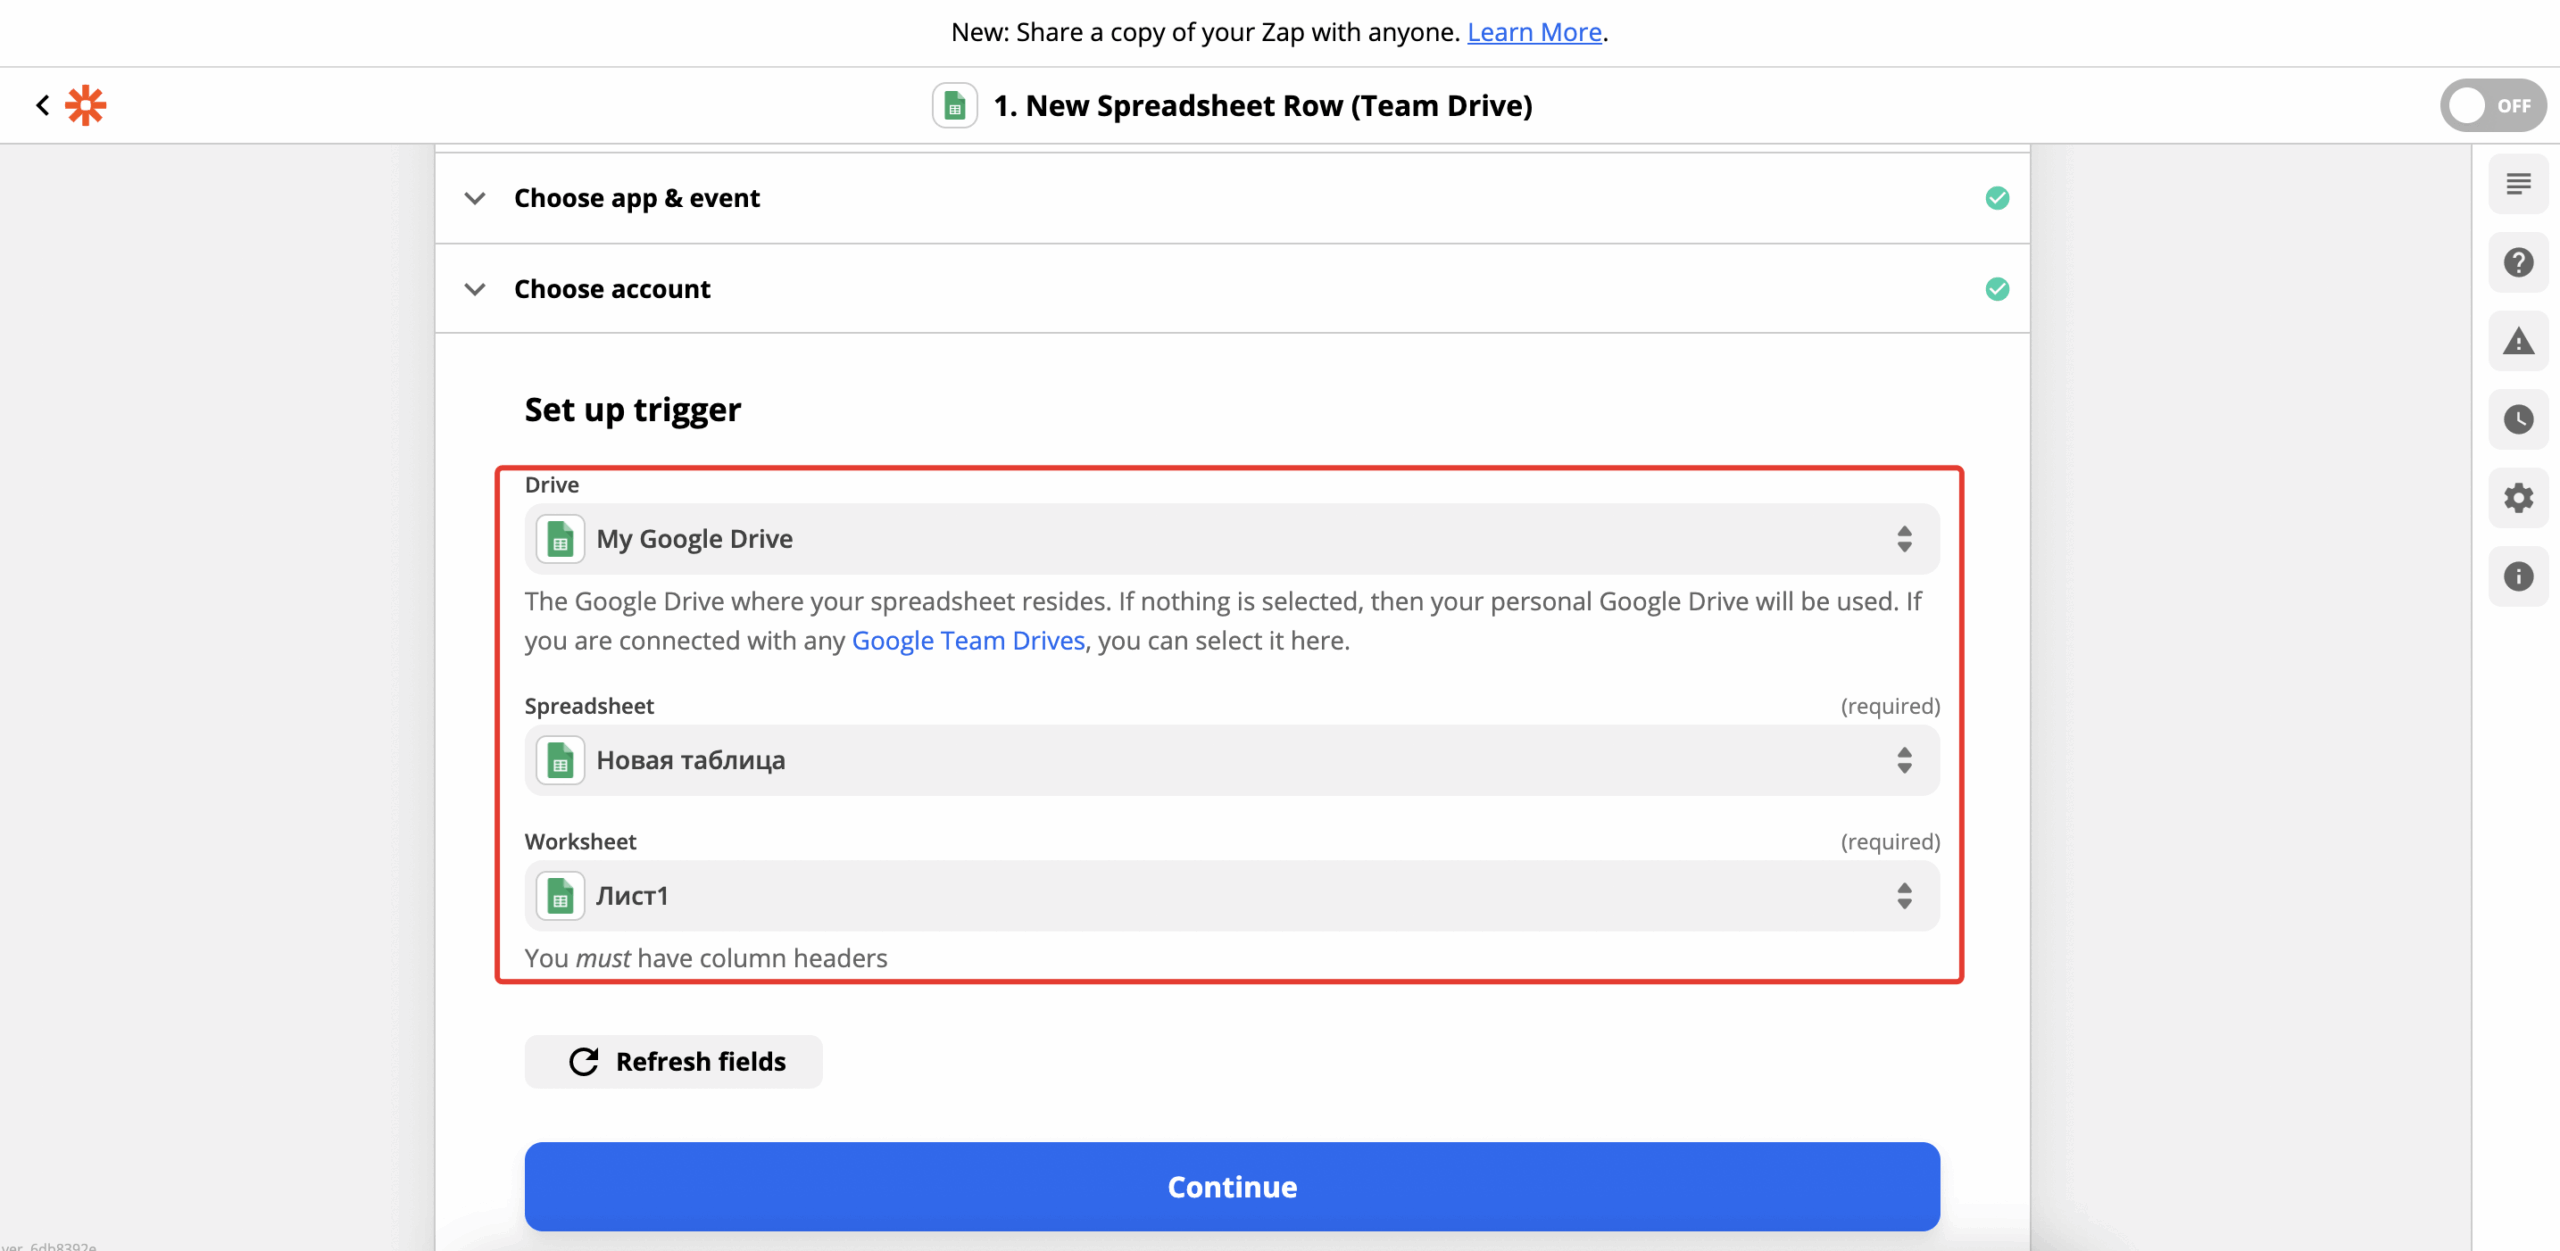Open the Learn More link
Screen dimensions: 2560x1251
coord(1533,32)
